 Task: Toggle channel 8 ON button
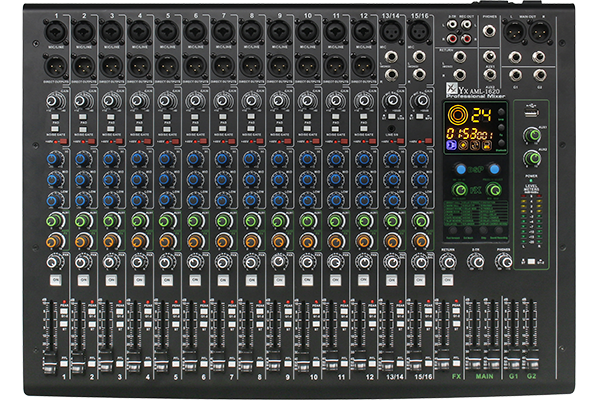point(251,280)
